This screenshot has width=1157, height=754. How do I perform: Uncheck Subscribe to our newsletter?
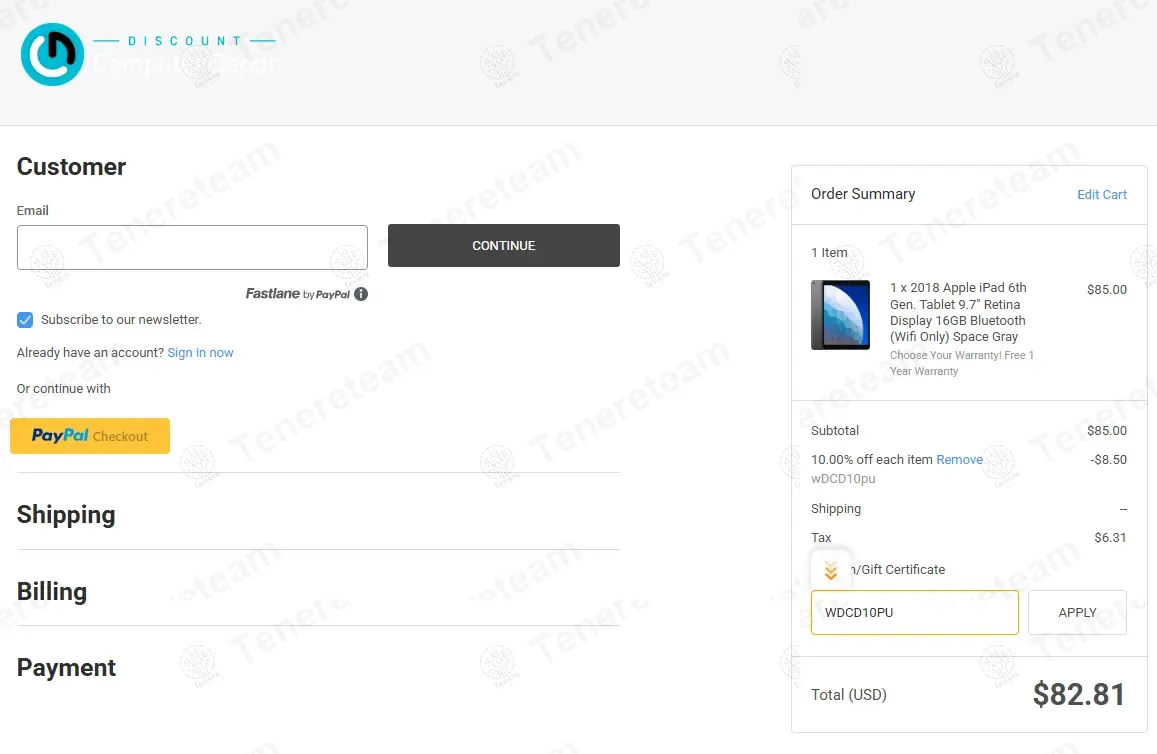click(25, 319)
